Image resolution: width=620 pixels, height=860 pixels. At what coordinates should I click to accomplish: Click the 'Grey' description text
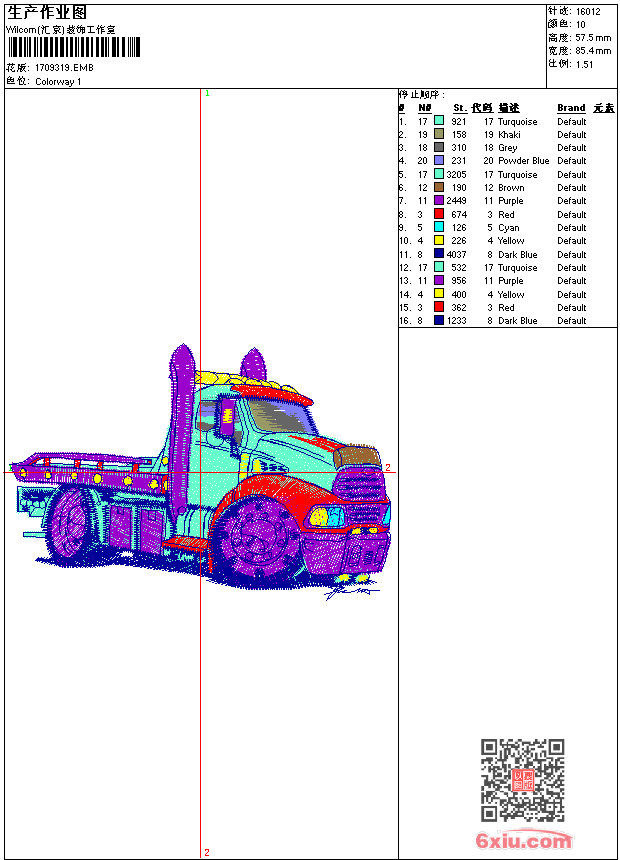508,148
